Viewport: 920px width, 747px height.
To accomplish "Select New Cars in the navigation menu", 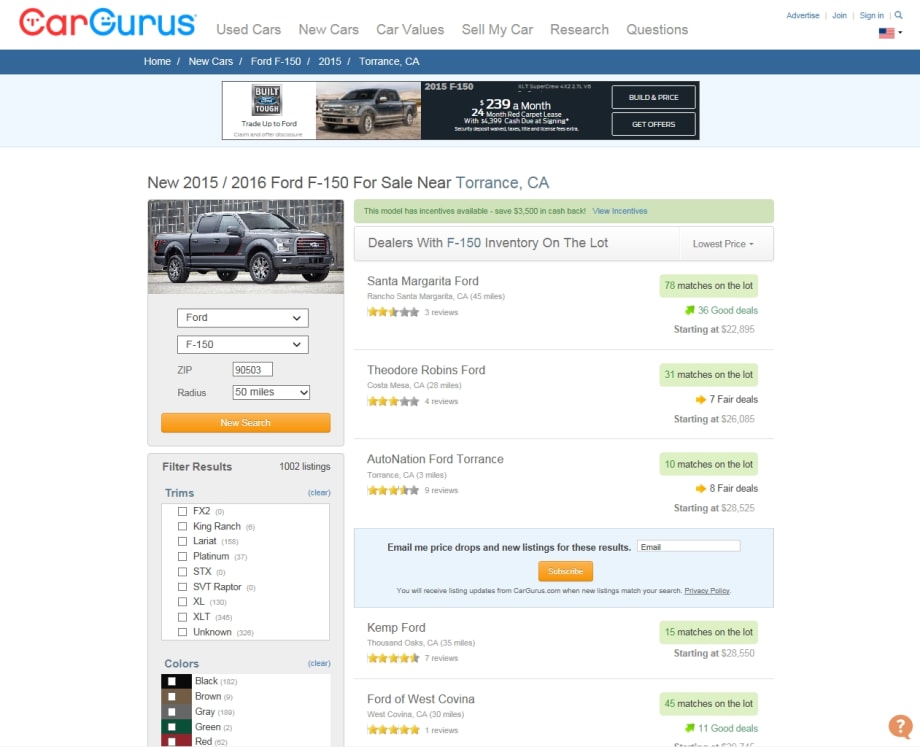I will coord(329,30).
